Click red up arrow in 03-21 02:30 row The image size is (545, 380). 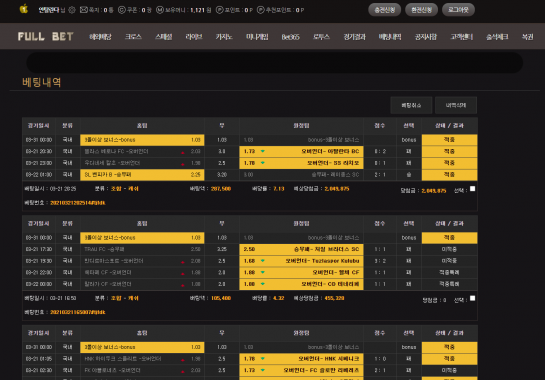point(183,372)
